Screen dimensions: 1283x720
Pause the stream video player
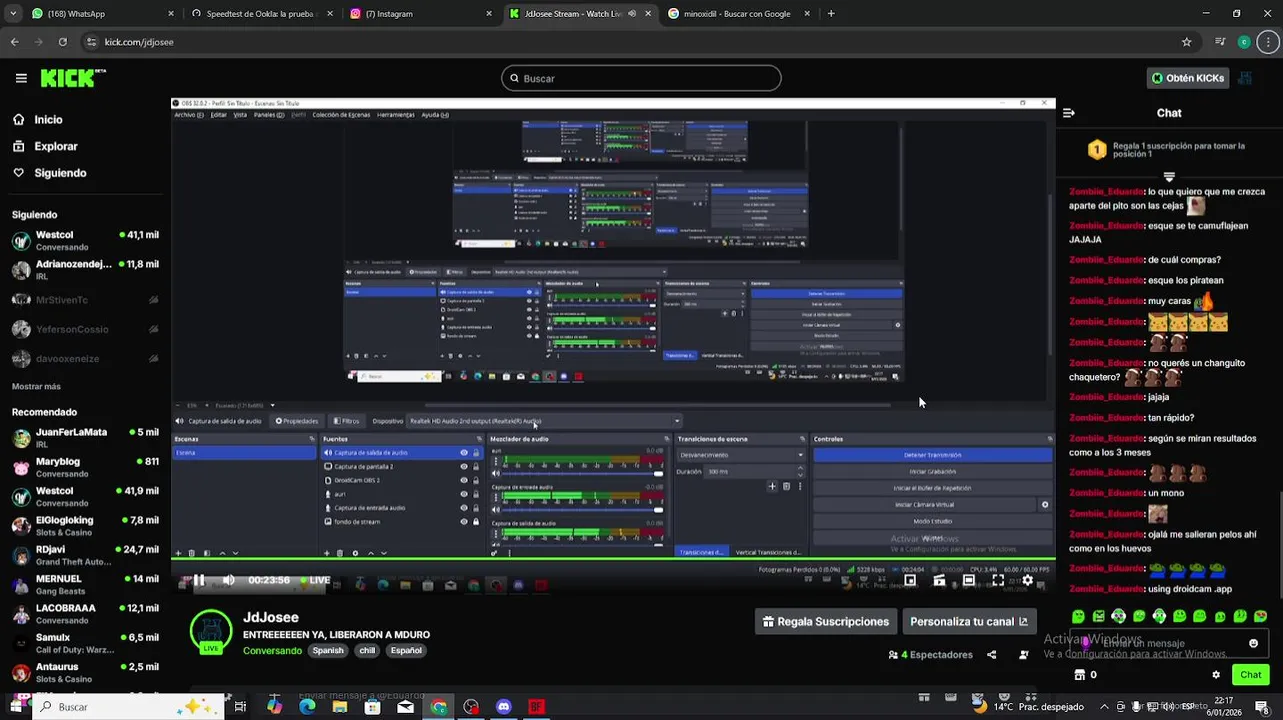(198, 580)
